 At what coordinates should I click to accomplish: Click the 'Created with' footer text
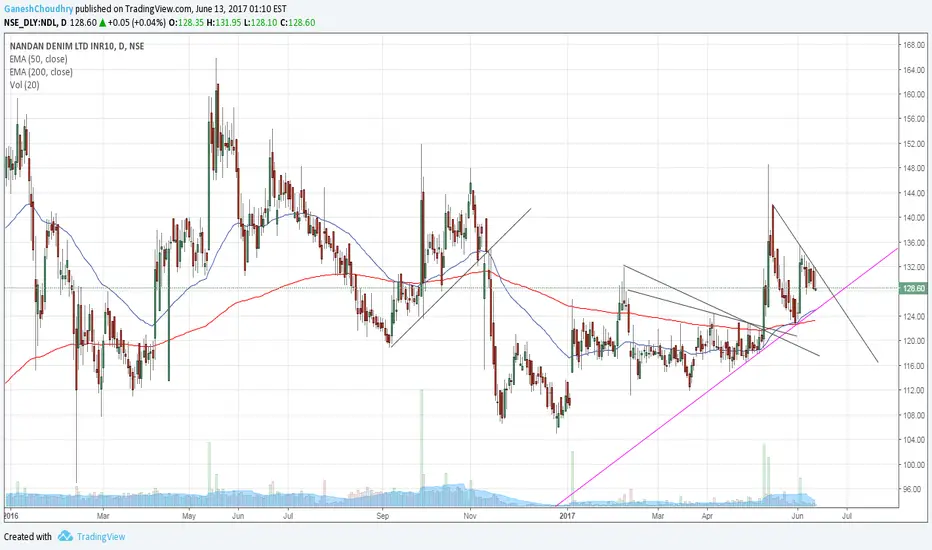click(x=28, y=536)
